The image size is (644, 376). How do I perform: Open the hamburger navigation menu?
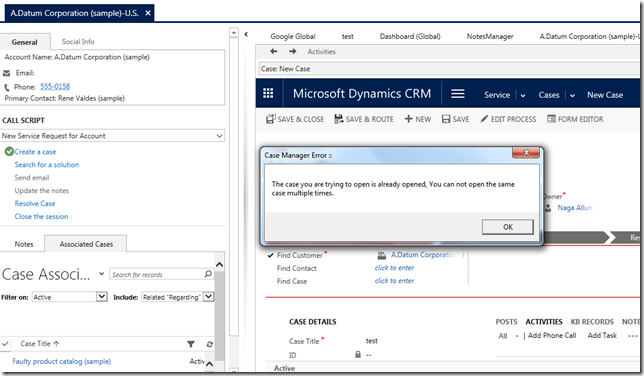point(458,94)
